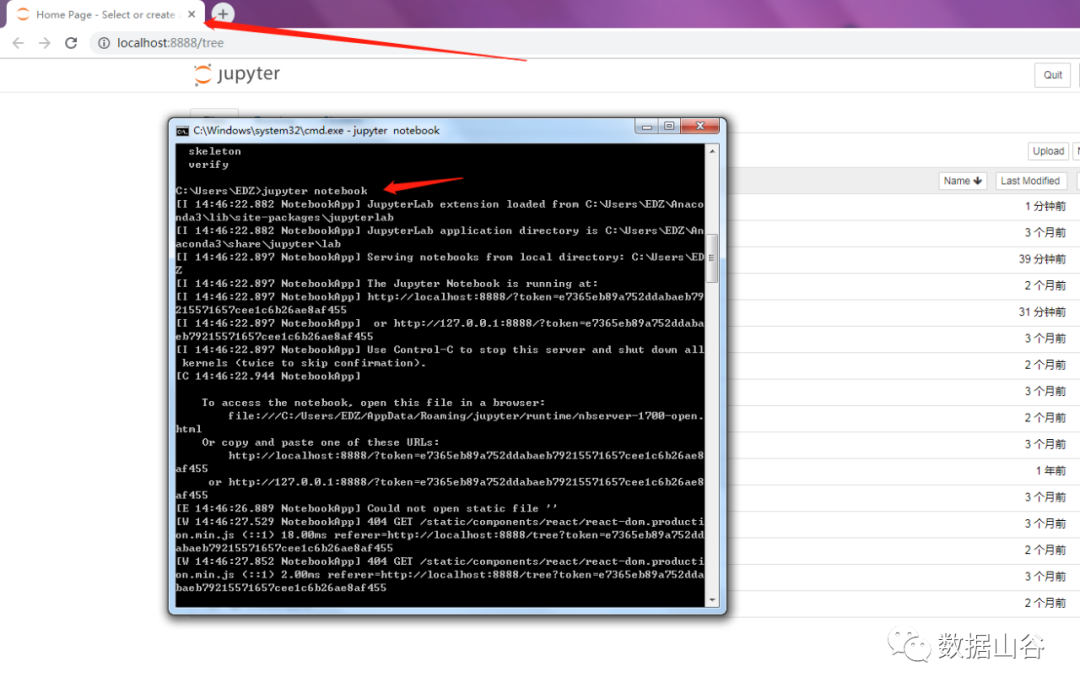
Task: Upload a file to Jupyter
Action: tap(1048, 151)
